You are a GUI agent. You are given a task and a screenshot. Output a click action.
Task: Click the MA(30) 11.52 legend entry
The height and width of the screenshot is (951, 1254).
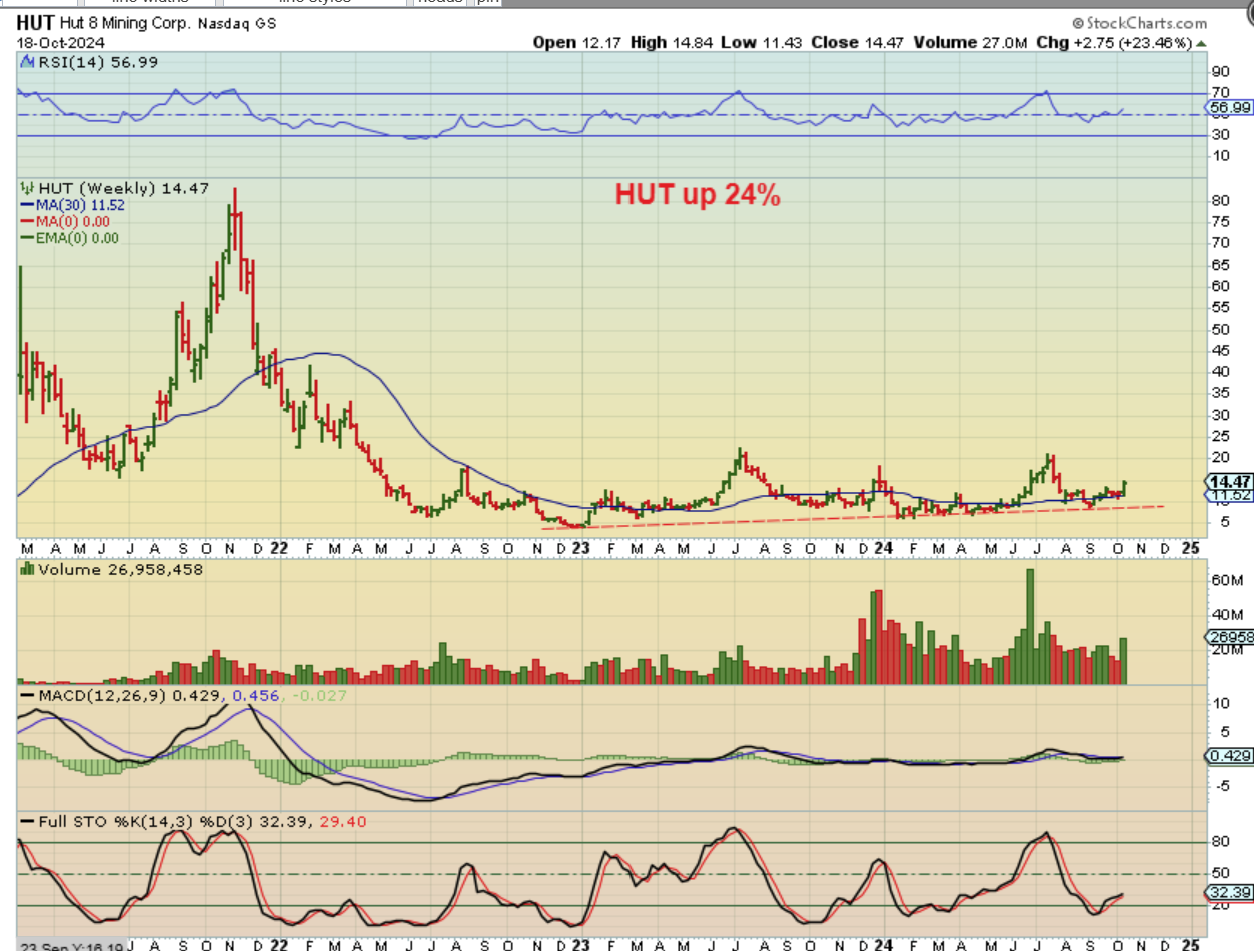coord(72,204)
